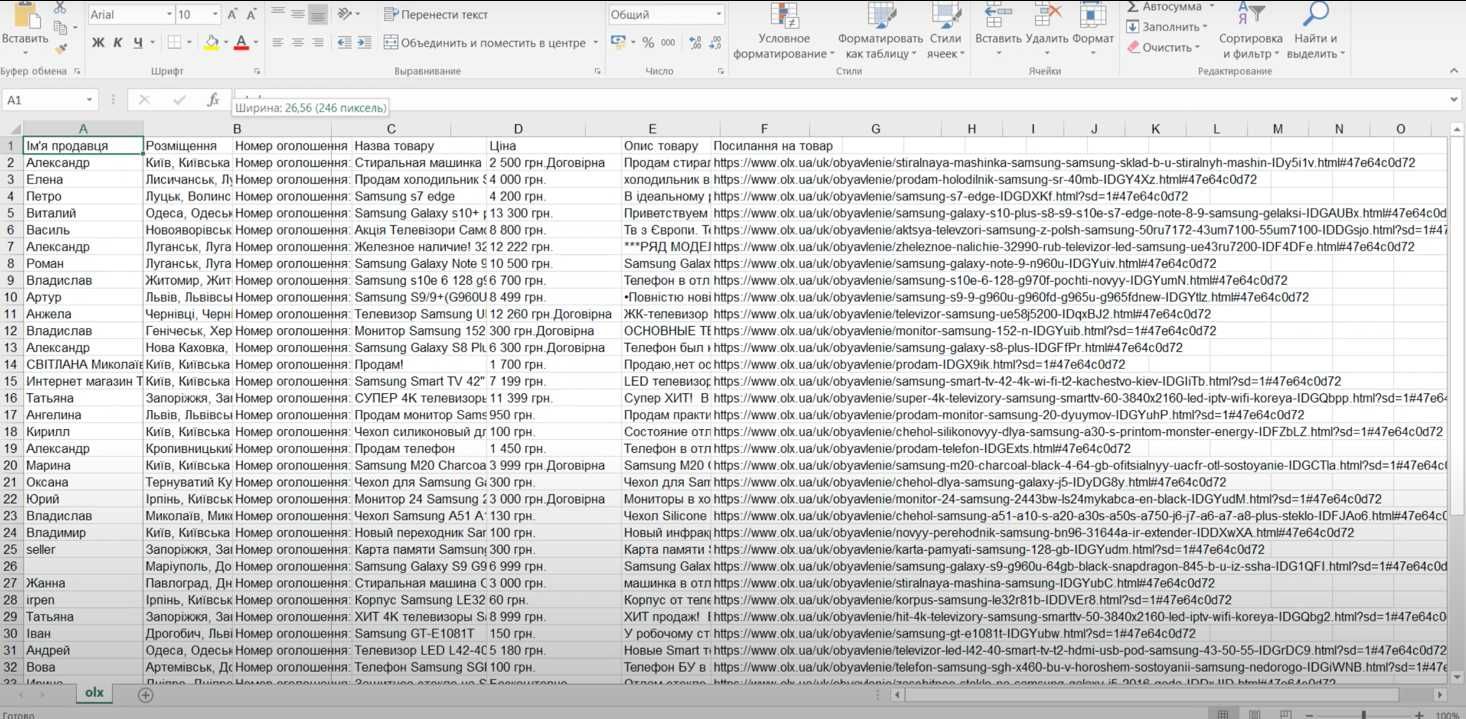Click the Copy icon in clipboard group

pyautogui.click(x=60, y=27)
